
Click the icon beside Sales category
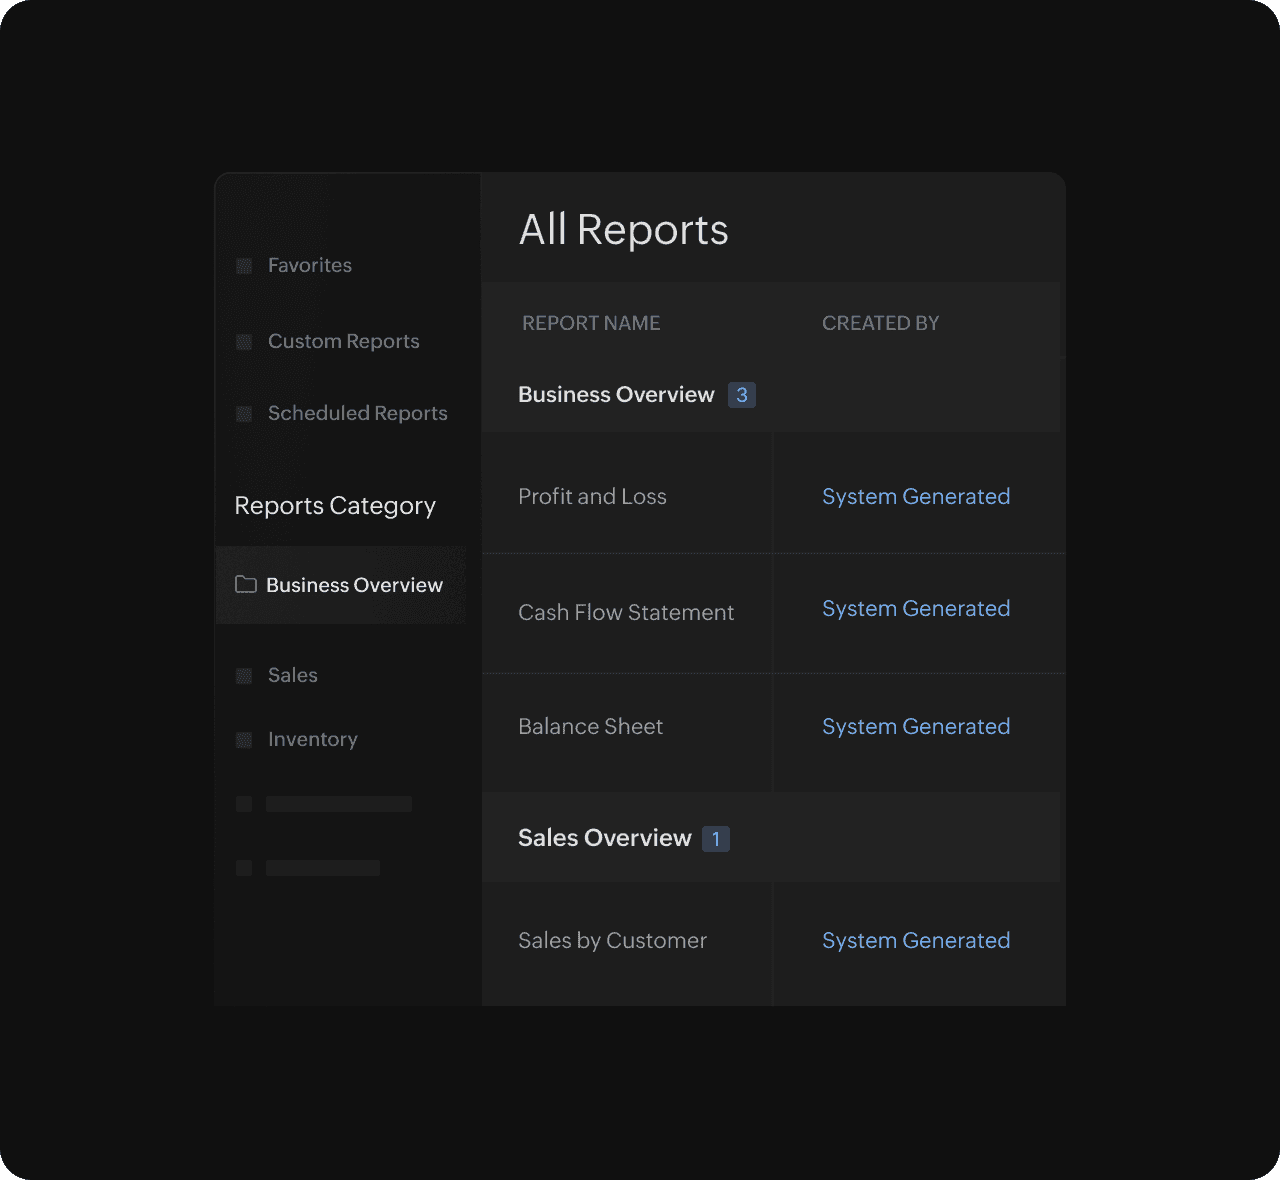(x=244, y=676)
